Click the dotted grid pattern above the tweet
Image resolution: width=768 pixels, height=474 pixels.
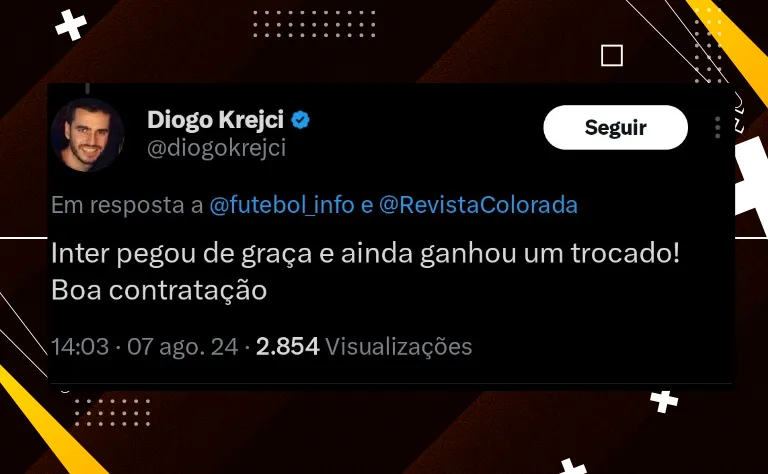click(314, 24)
